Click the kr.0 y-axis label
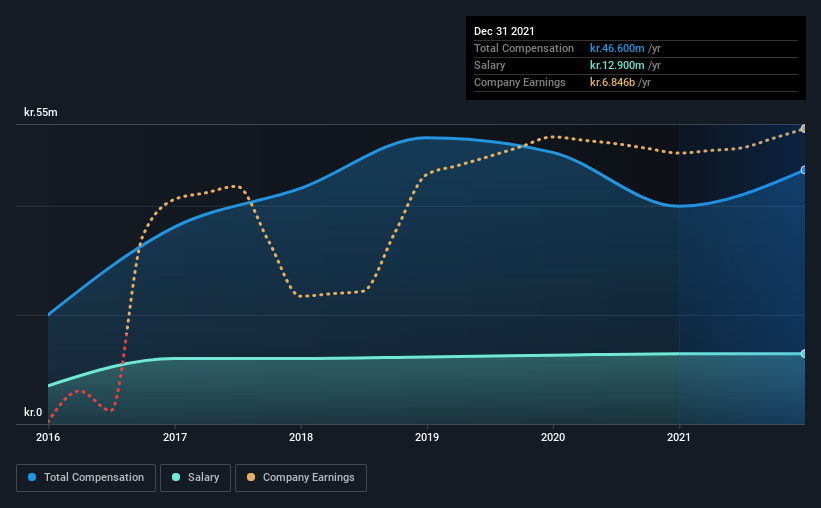The height and width of the screenshot is (508, 821). pos(33,412)
